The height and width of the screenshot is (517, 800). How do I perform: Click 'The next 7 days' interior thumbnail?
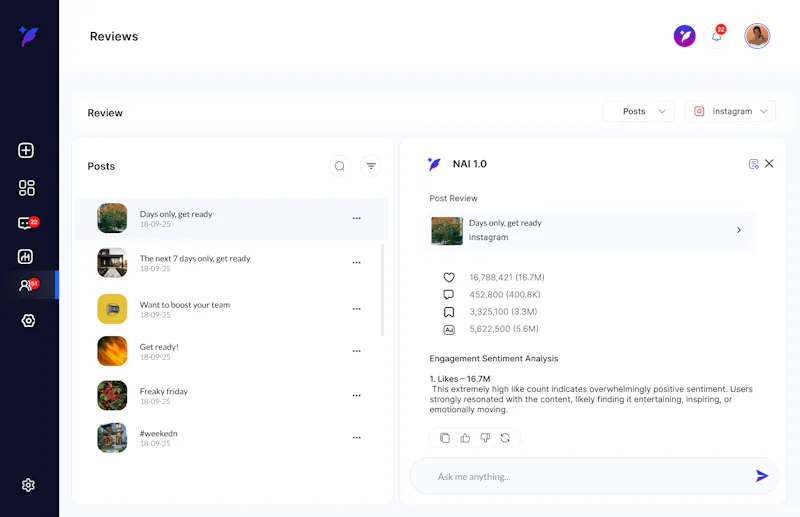[x=112, y=263]
